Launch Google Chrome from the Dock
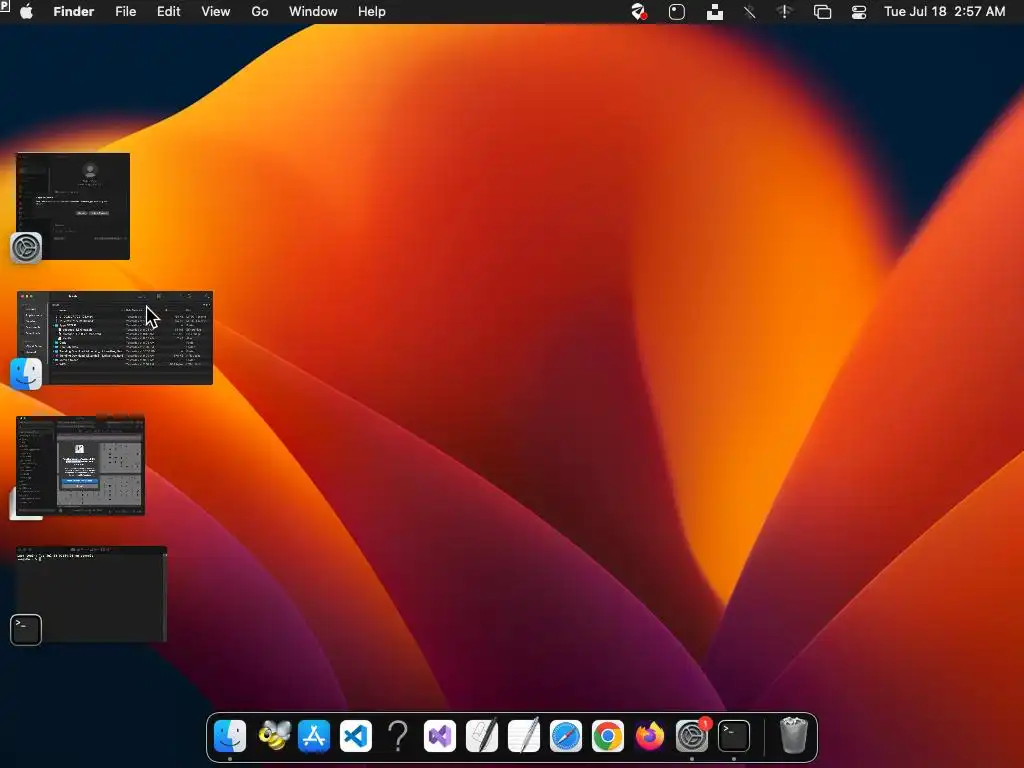This screenshot has width=1024, height=768. [x=607, y=736]
